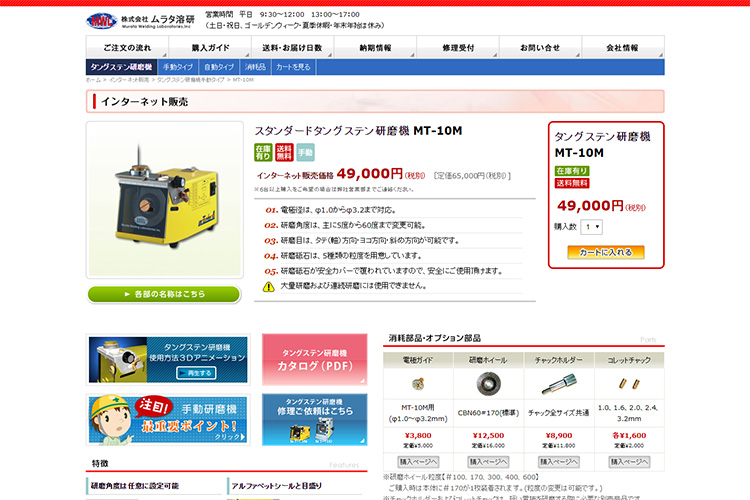The width and height of the screenshot is (750, 500).
Task: Click 電極ガイド column header
Action: point(418,360)
